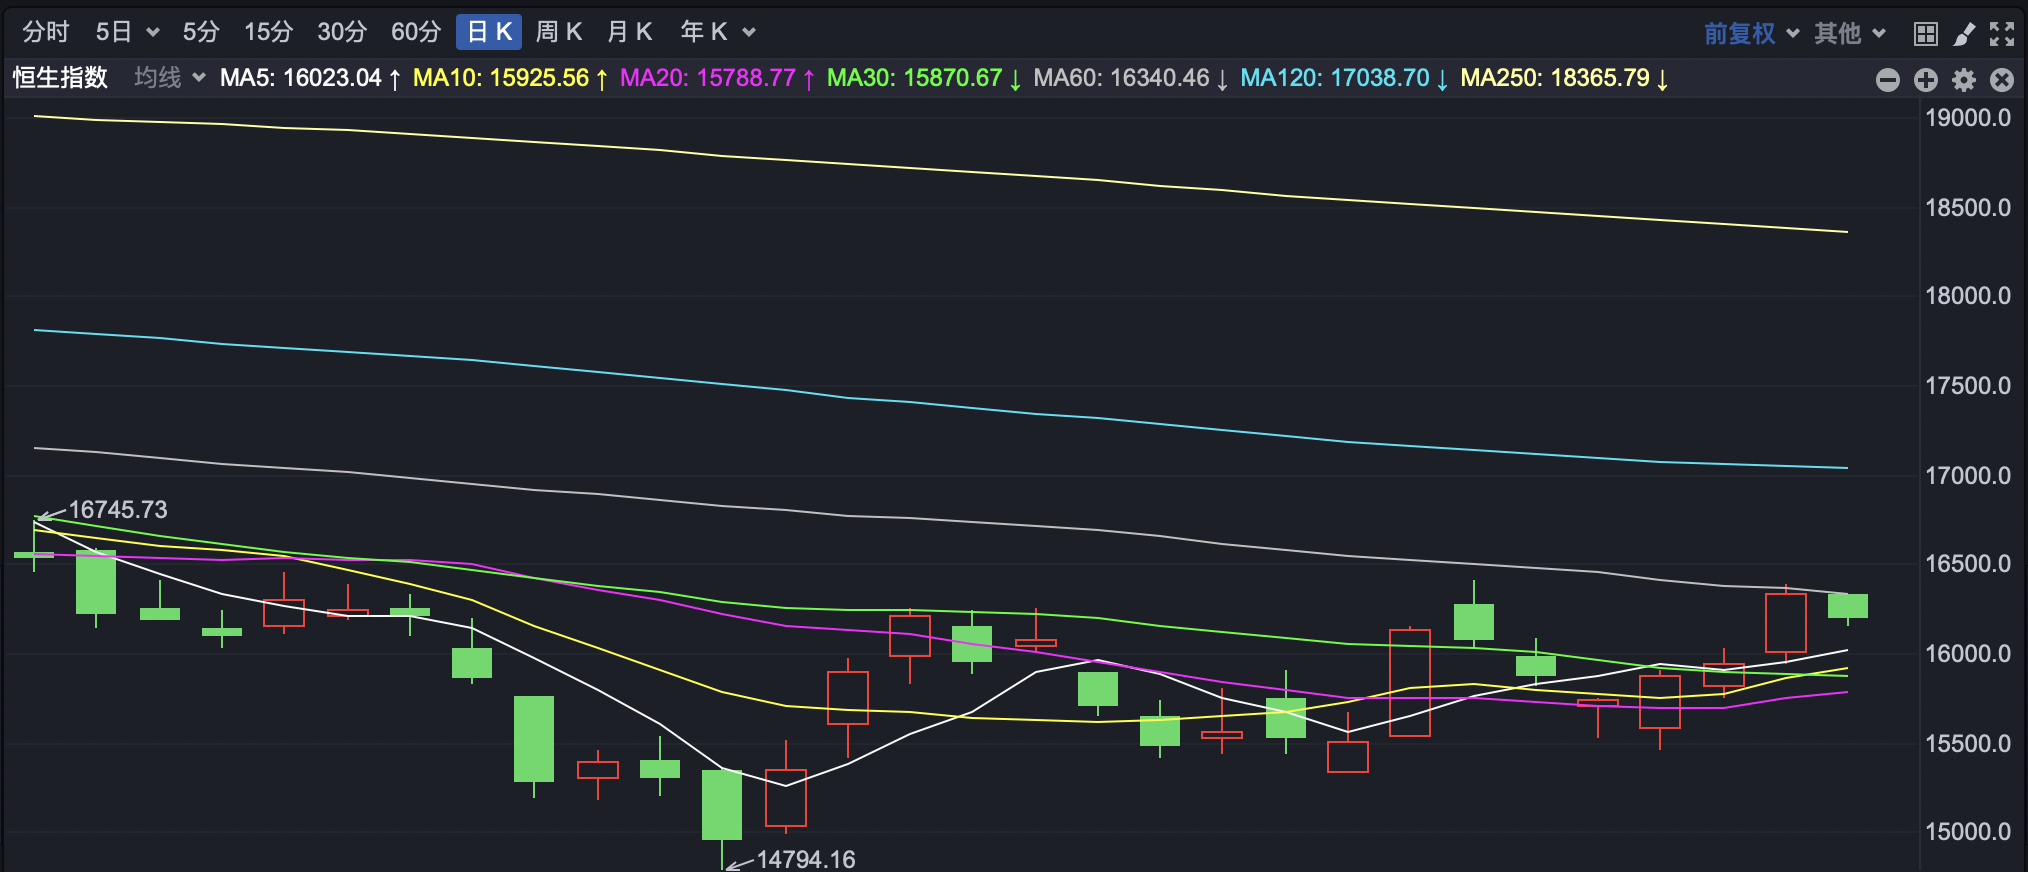
Task: Select the 月K monthly candlestick tab
Action: (x=630, y=32)
